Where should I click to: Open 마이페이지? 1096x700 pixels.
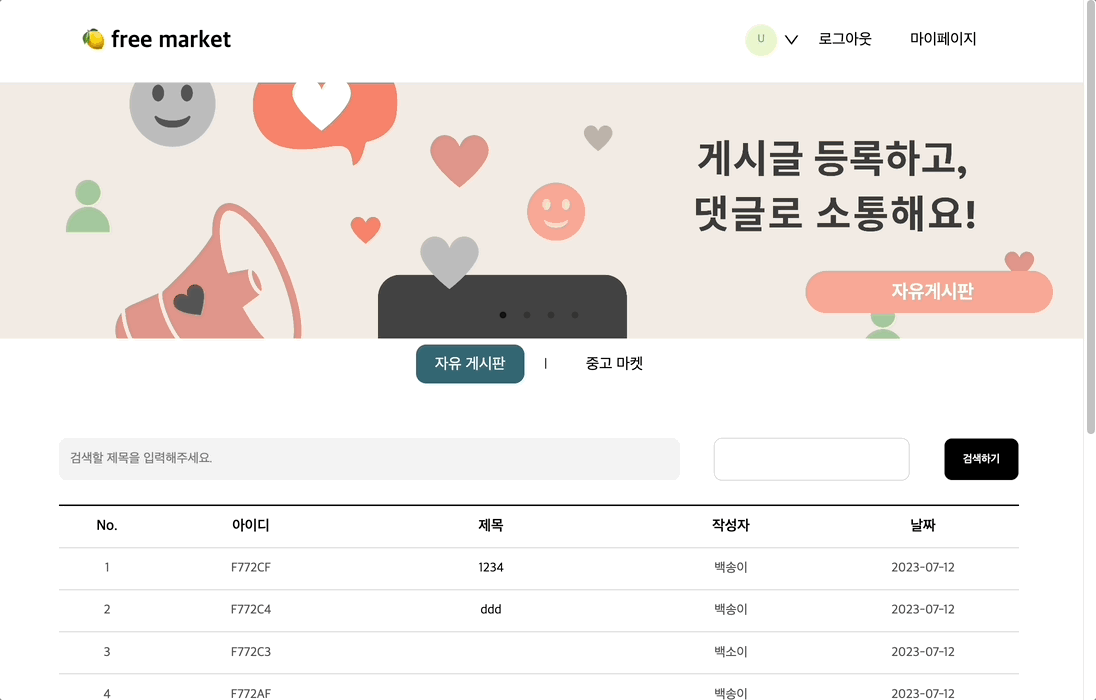pyautogui.click(x=942, y=39)
